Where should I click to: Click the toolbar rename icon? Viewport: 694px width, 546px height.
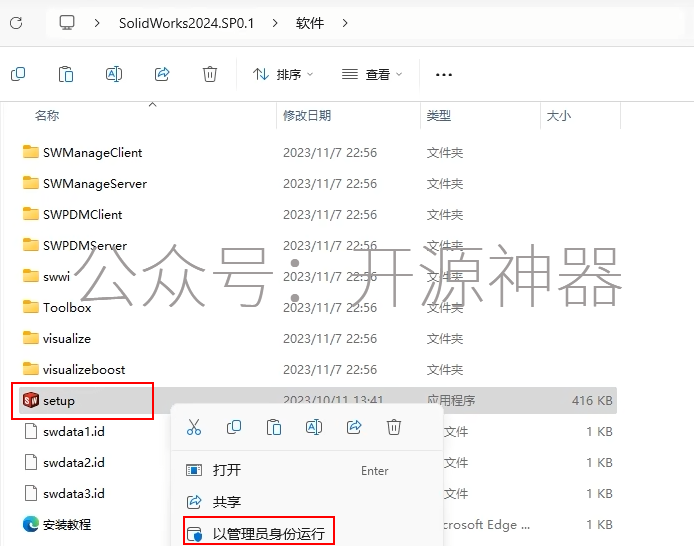coord(114,74)
